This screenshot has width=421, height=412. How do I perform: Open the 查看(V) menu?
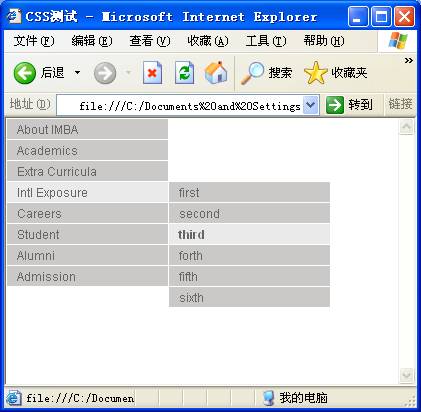[x=150, y=41]
